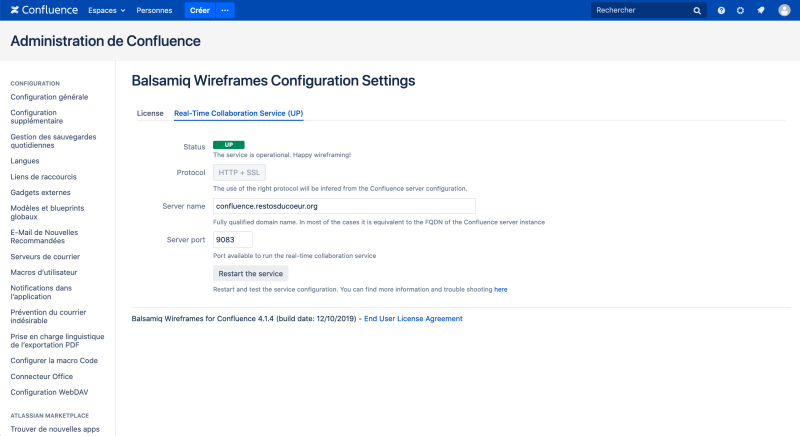Focus the Rechercher search box
Screen dimensions: 800x436
(x=640, y=10)
